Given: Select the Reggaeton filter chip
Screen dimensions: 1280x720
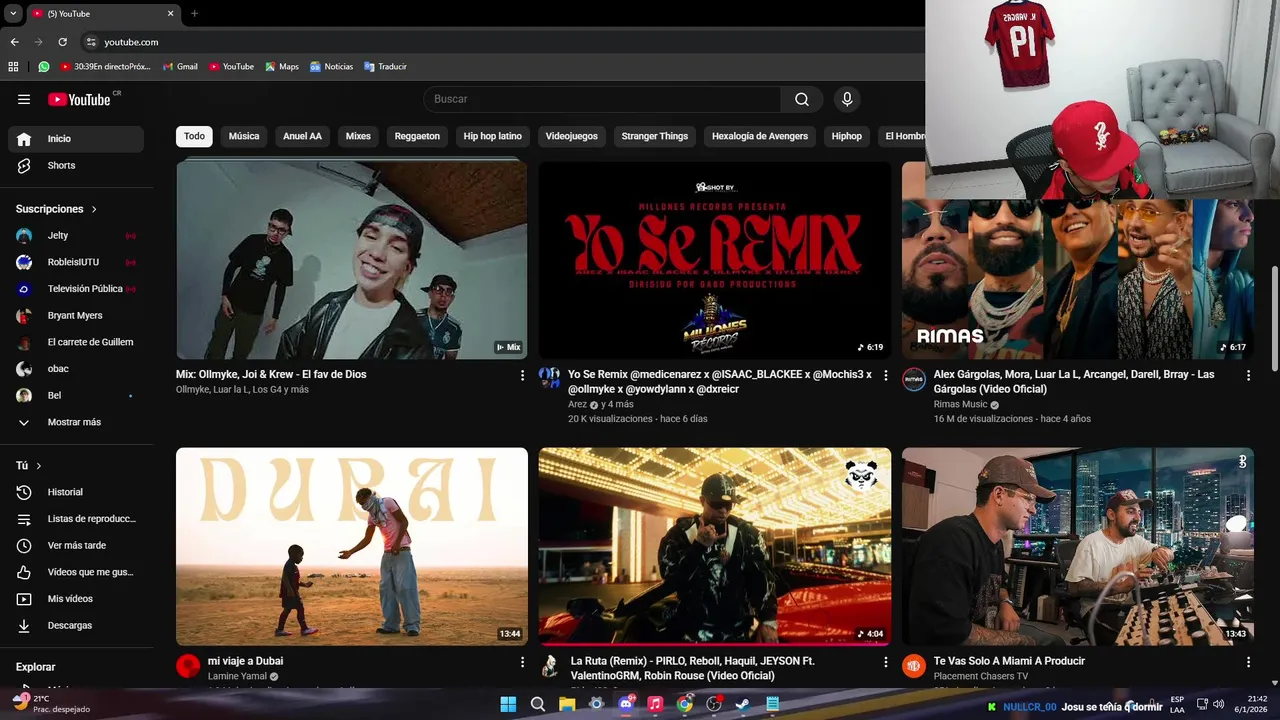Looking at the screenshot, I should pos(417,136).
